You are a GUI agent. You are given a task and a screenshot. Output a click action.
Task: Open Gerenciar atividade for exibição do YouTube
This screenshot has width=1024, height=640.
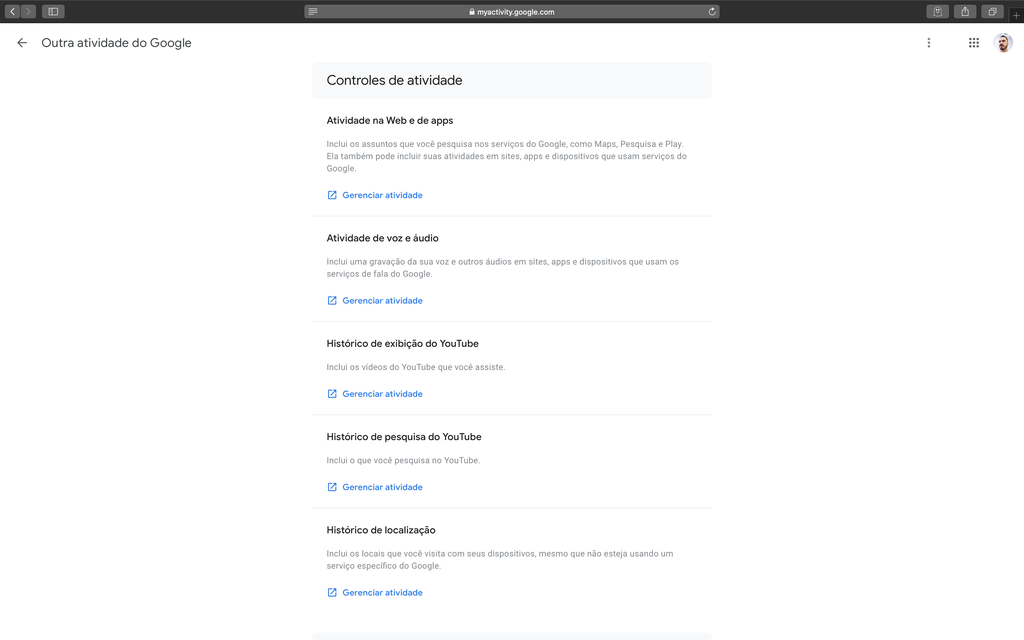pyautogui.click(x=382, y=394)
